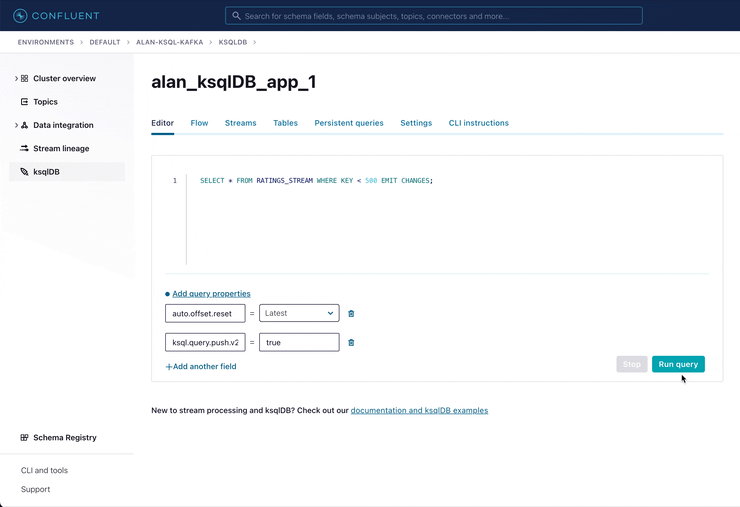Click the Stream lineage arrows icon
The height and width of the screenshot is (507, 740).
click(x=25, y=148)
